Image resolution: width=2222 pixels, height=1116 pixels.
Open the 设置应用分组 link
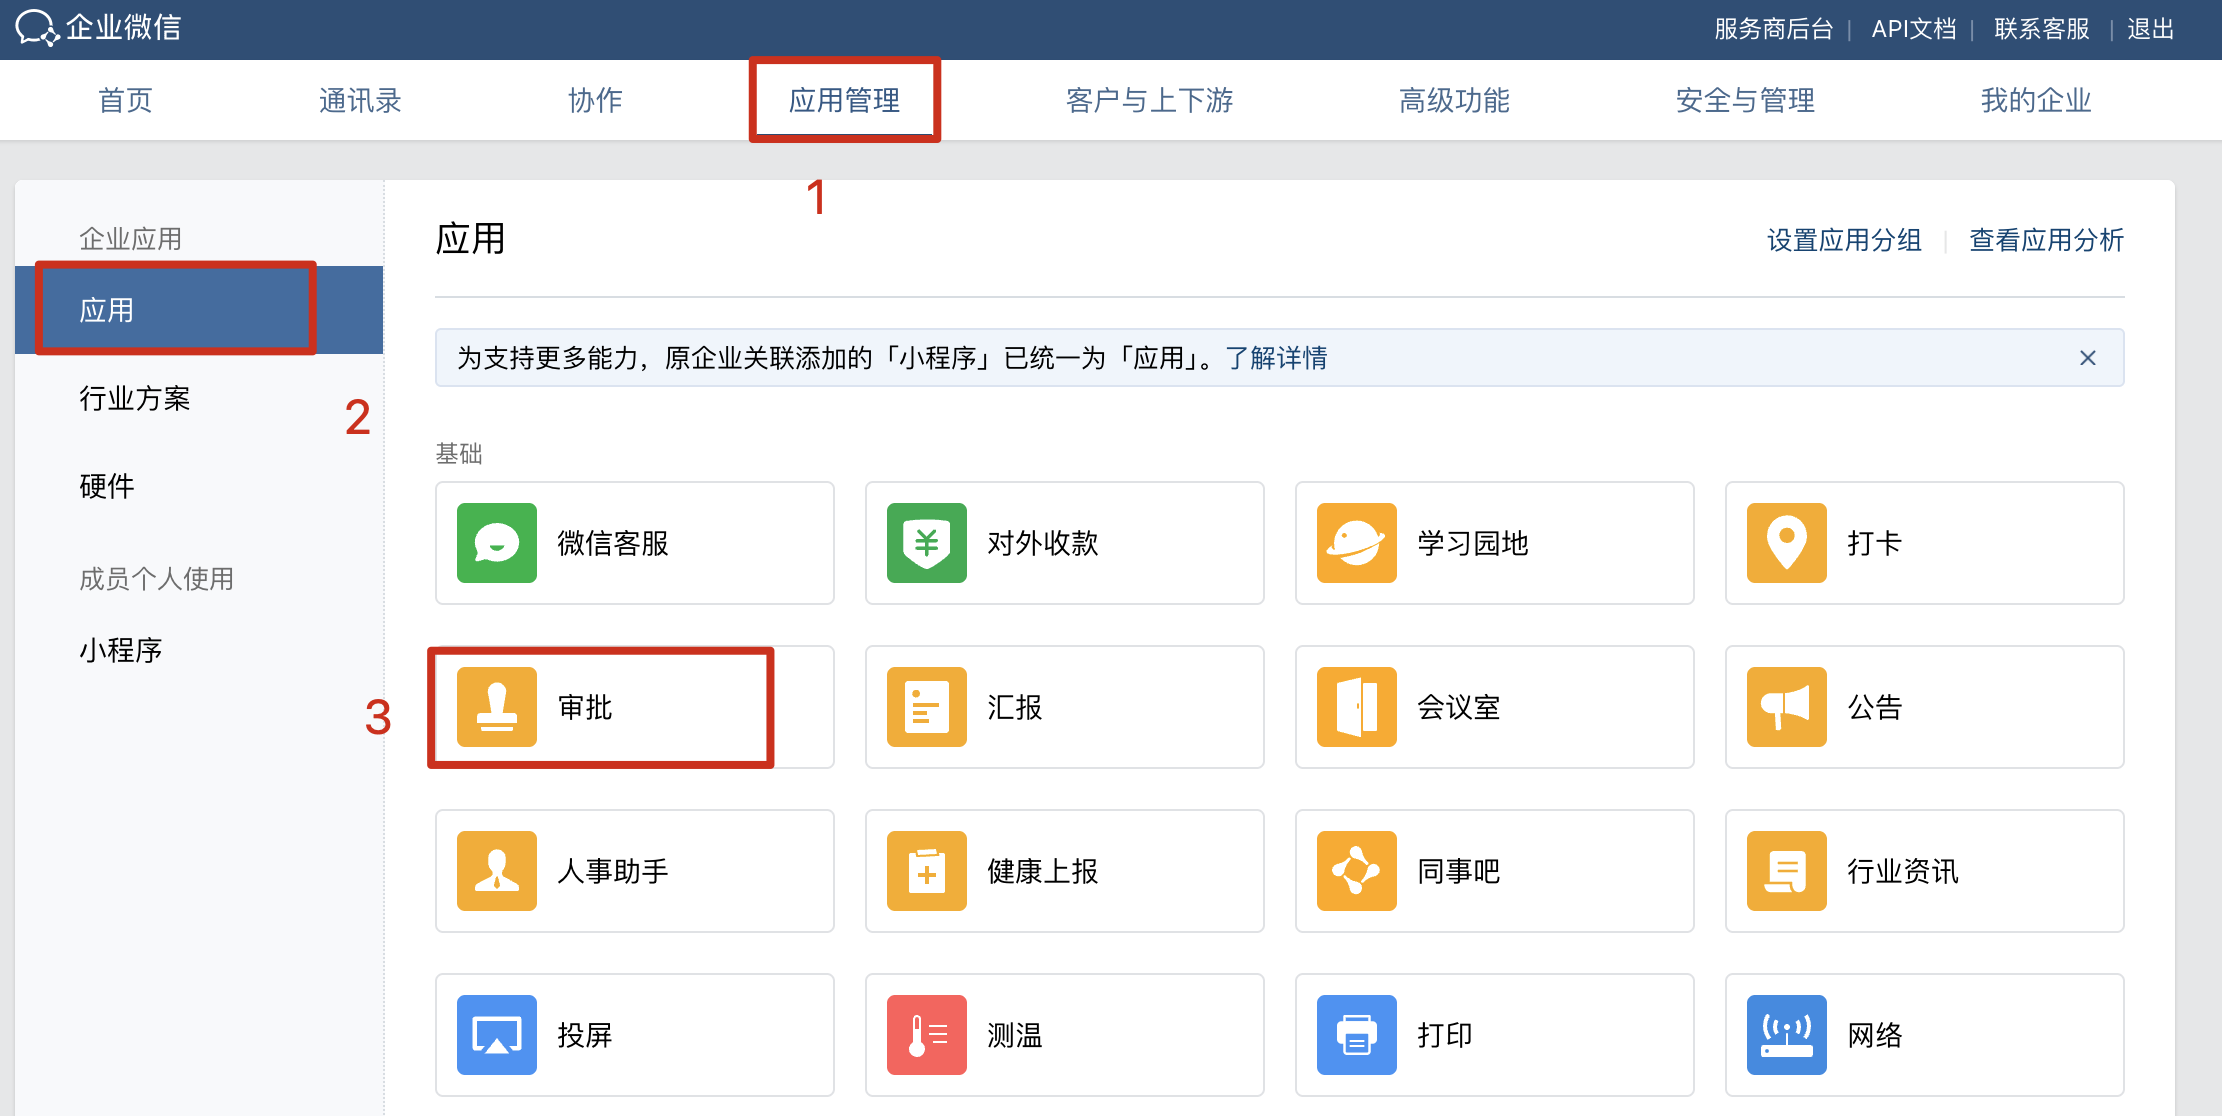point(1844,240)
